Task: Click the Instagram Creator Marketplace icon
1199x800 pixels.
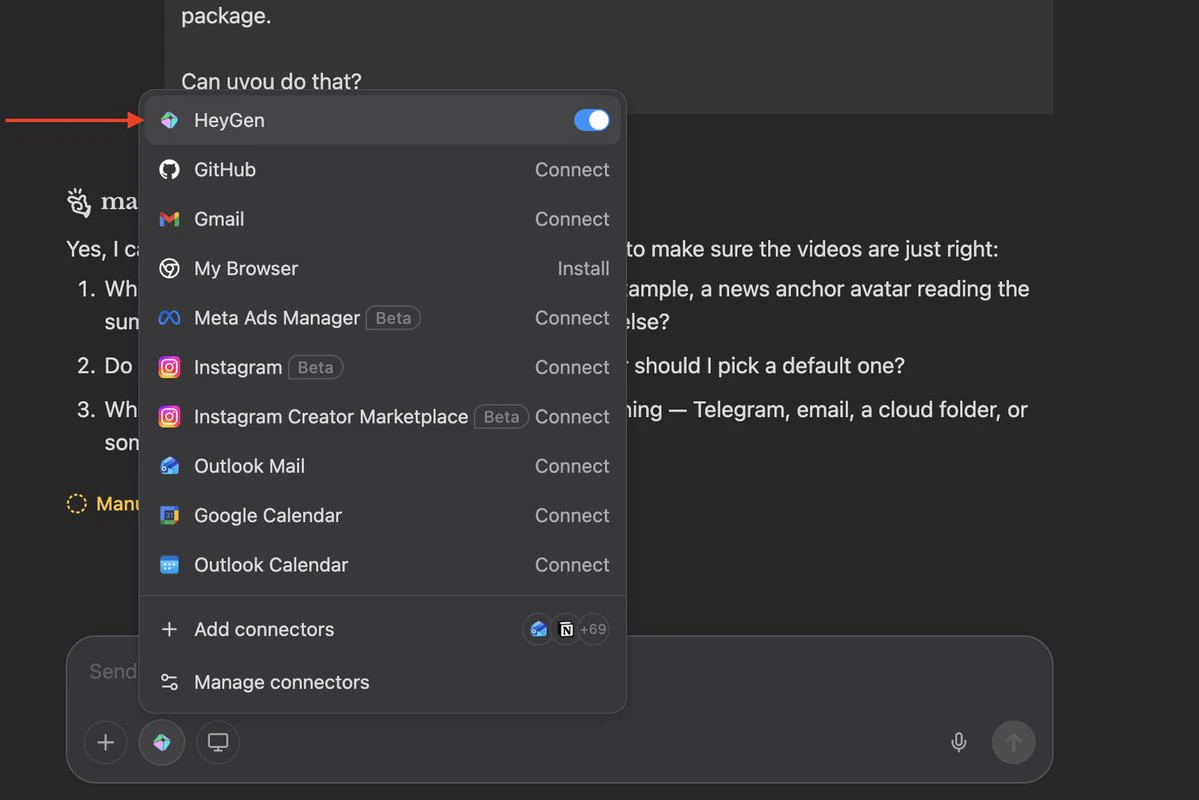Action: [169, 417]
